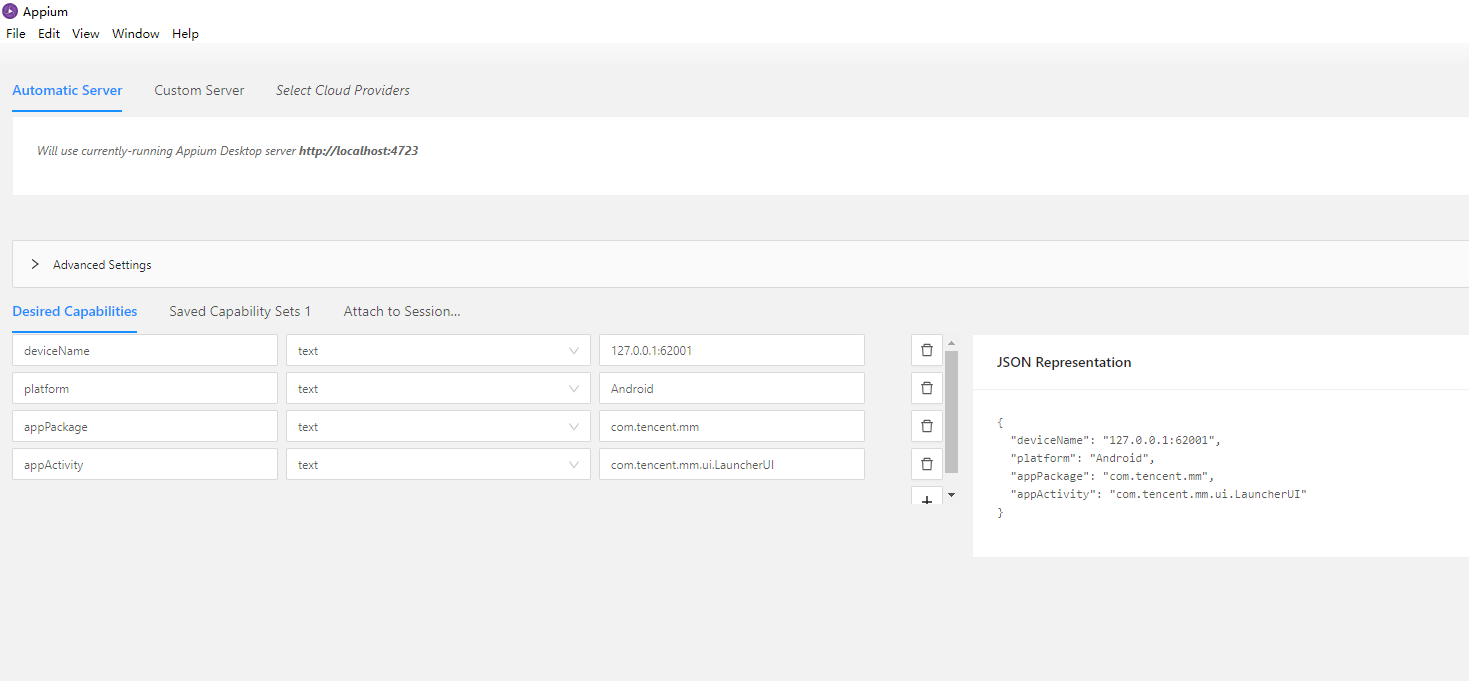Switch to Attach to Session tab

coord(402,311)
